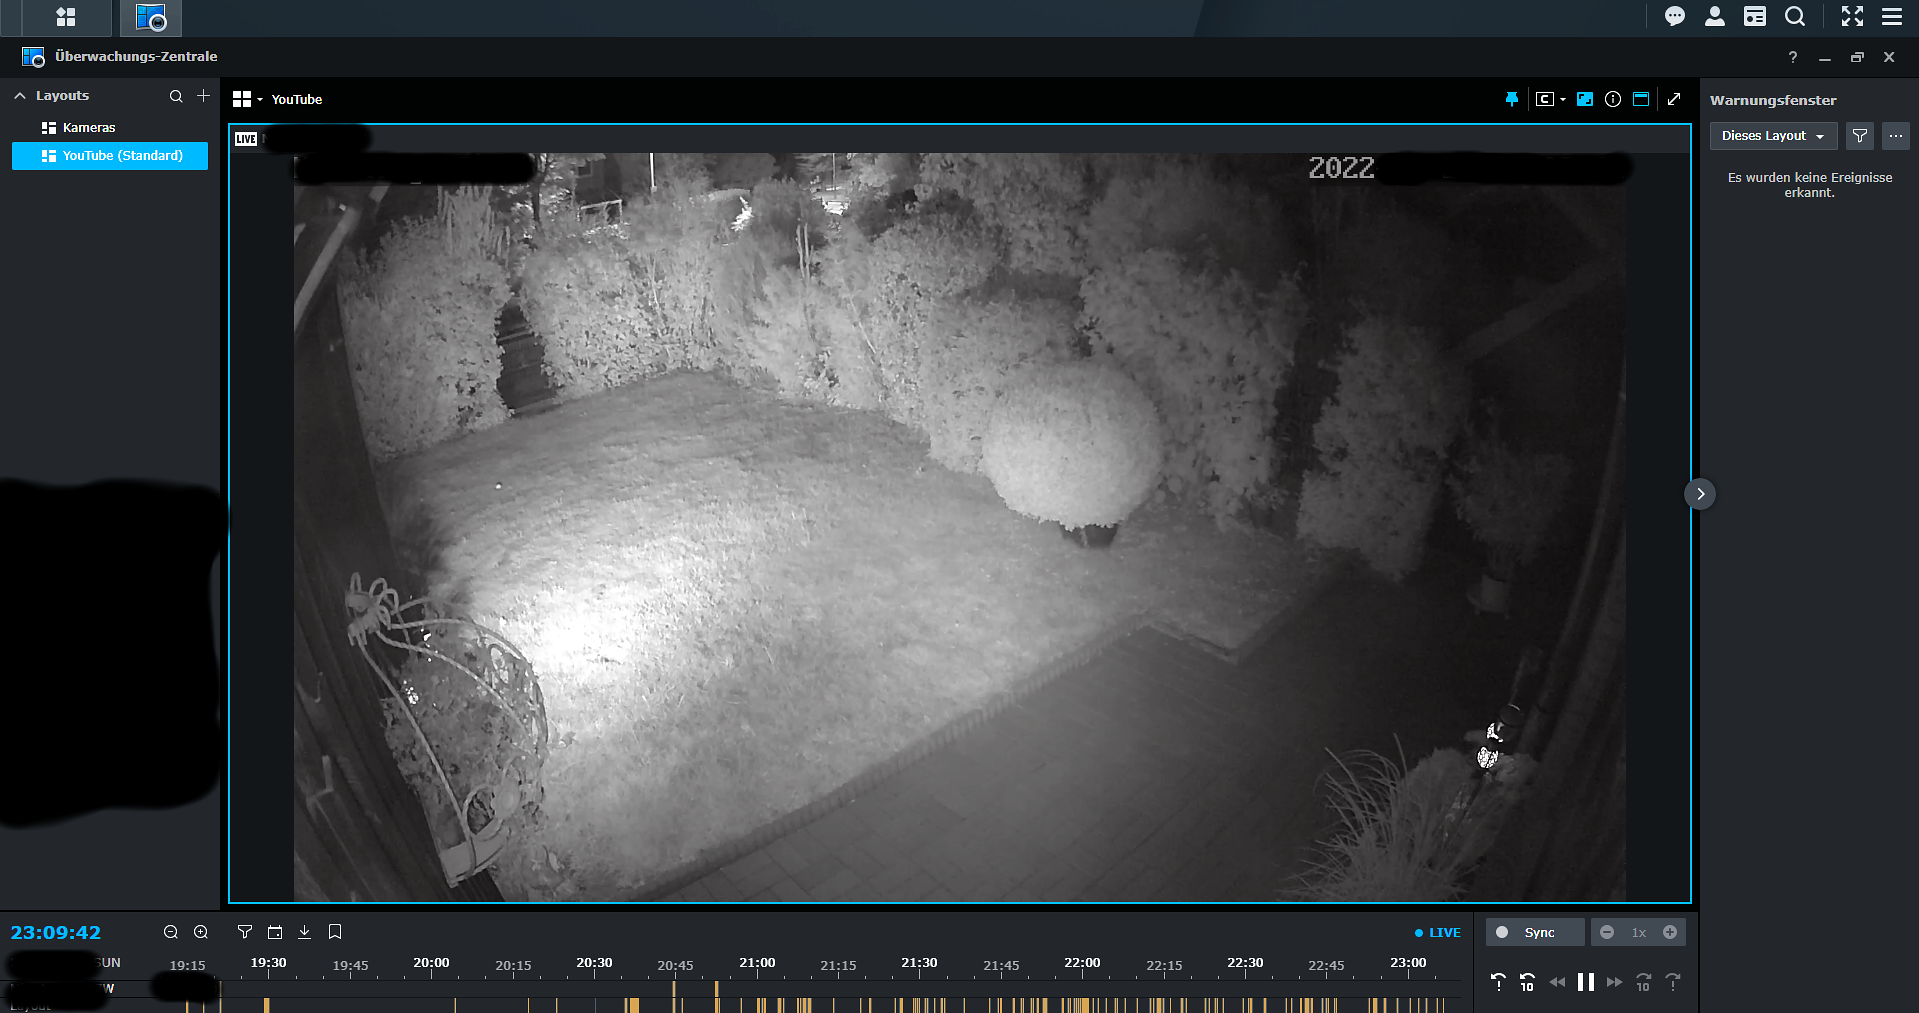Select the YouTube (Standard) layout
1919x1013 pixels.
[122, 156]
